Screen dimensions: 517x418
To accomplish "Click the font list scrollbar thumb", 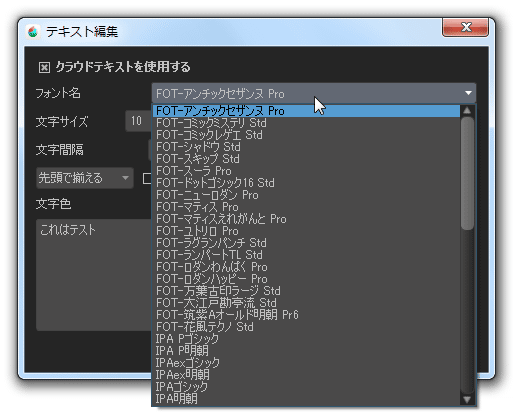I will (x=467, y=173).
